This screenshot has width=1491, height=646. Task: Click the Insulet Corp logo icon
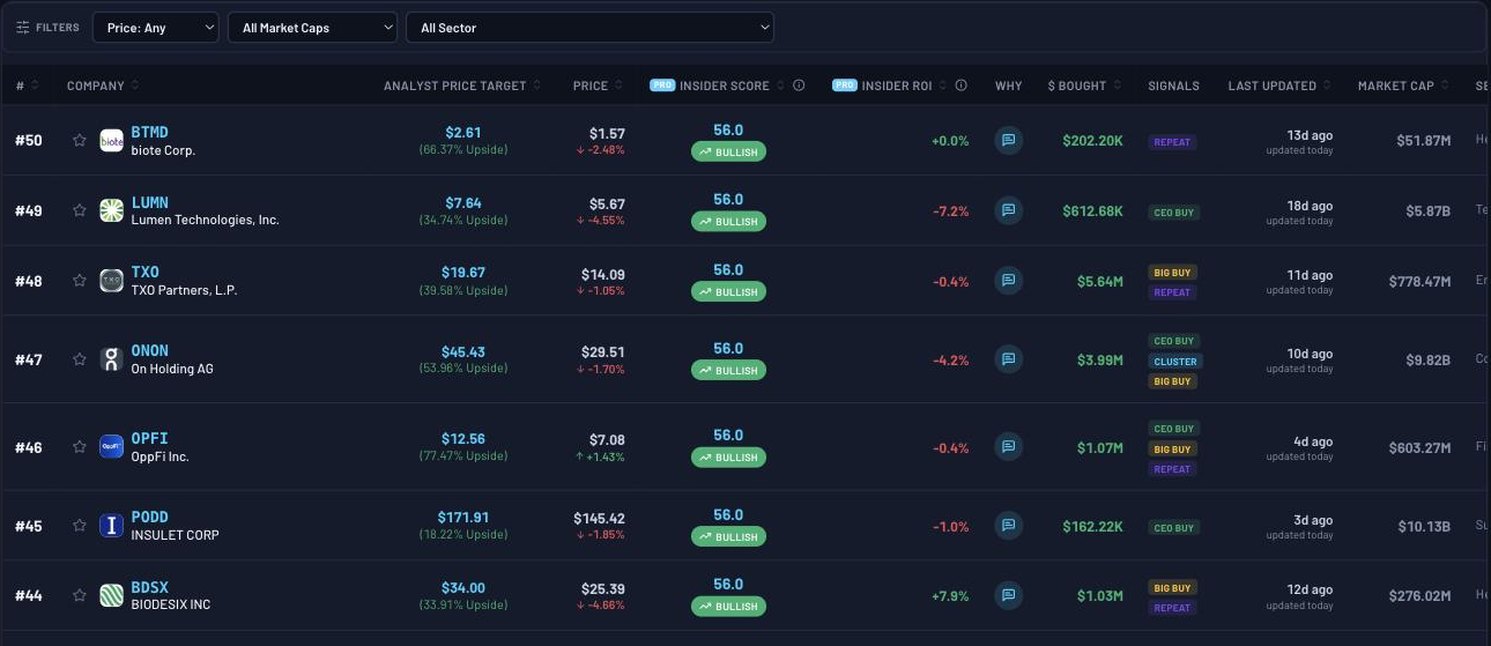[111, 525]
